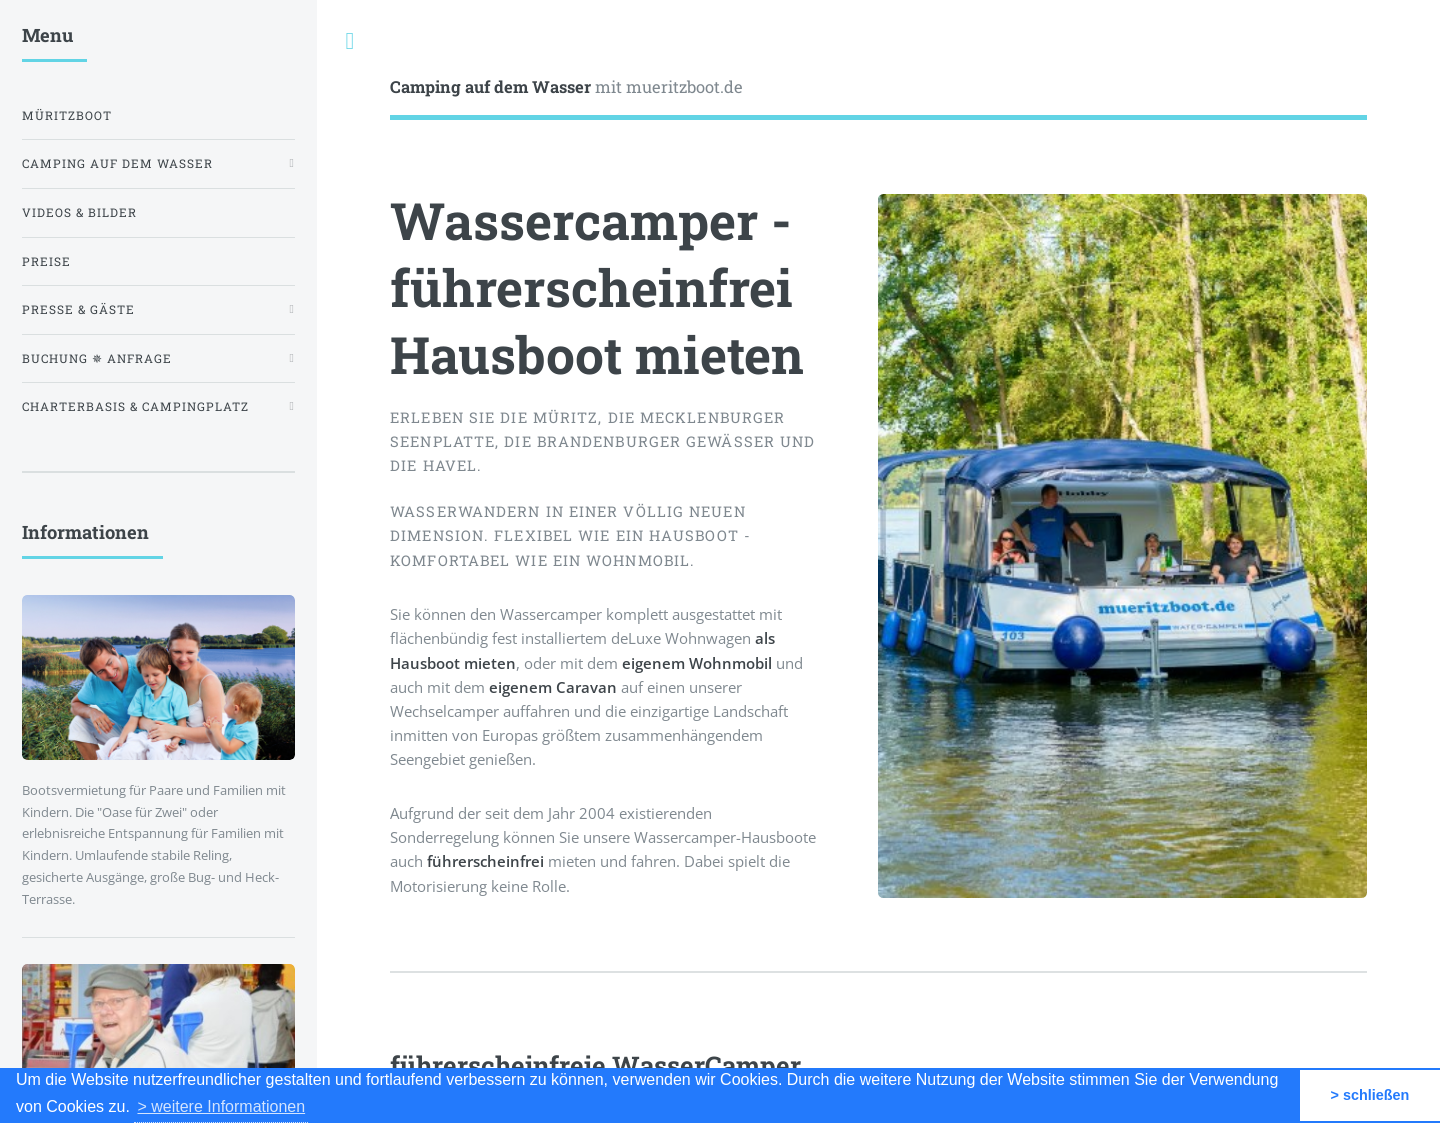Viewport: 1440px width, 1123px height.
Task: Click the 'Menu' sidebar heading
Action: coord(47,35)
